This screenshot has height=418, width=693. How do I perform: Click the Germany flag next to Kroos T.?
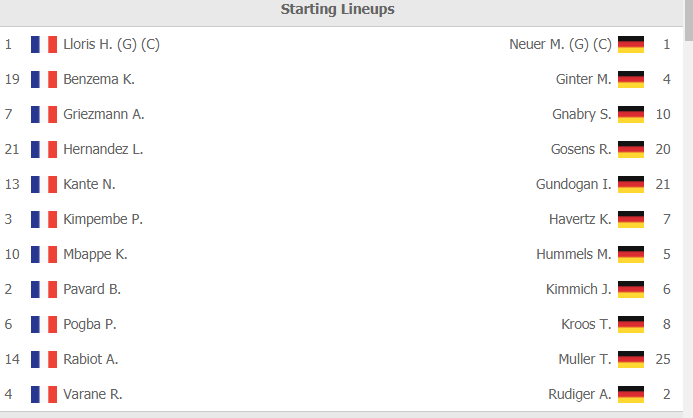pyautogui.click(x=631, y=324)
